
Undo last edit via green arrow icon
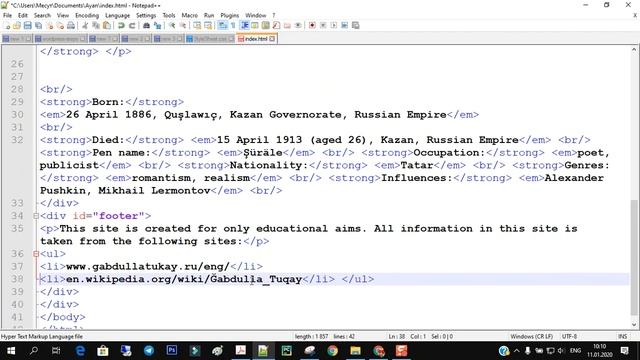click(121, 25)
